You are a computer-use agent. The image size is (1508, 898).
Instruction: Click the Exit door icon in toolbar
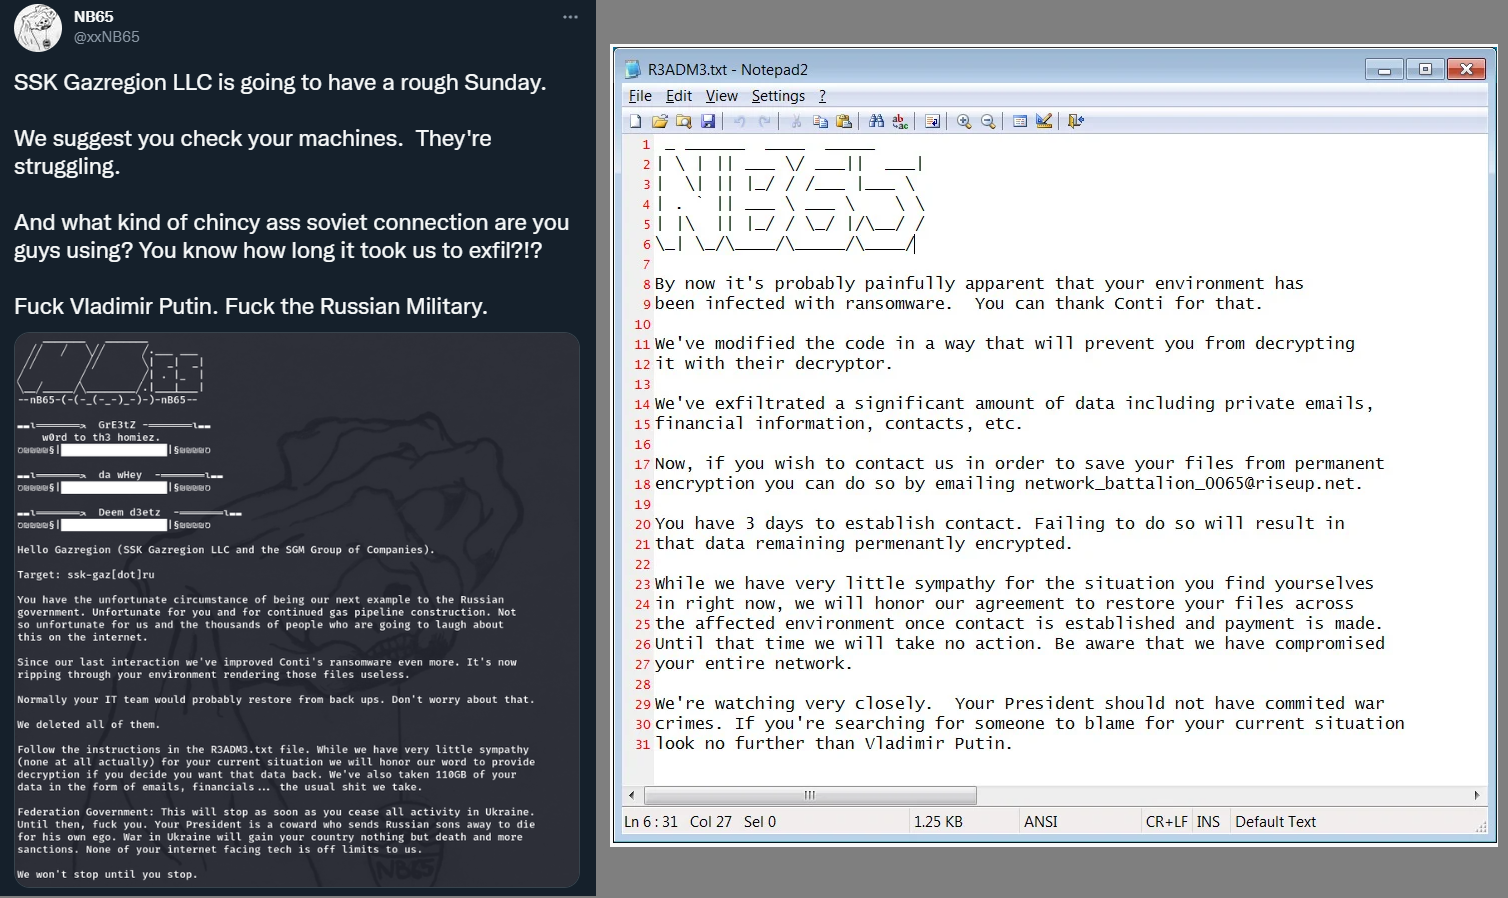point(1076,121)
